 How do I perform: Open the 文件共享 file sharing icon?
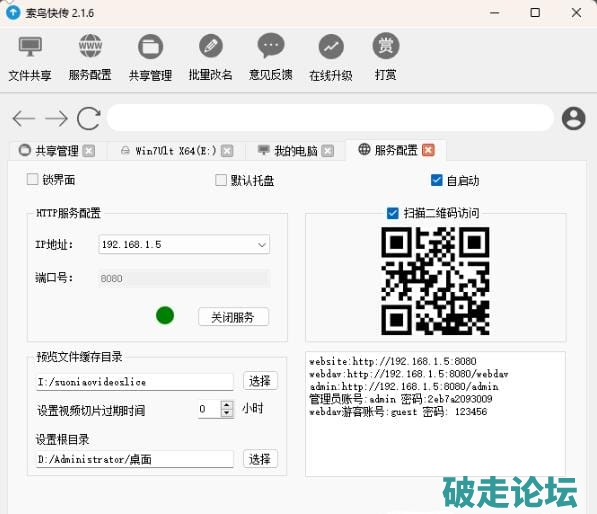[30, 46]
